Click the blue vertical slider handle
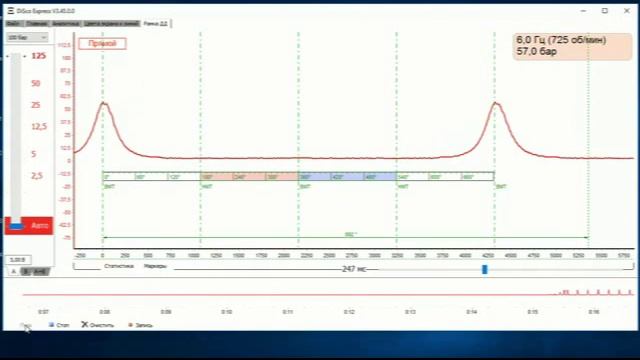This screenshot has height=360, width=640. [x=16, y=226]
